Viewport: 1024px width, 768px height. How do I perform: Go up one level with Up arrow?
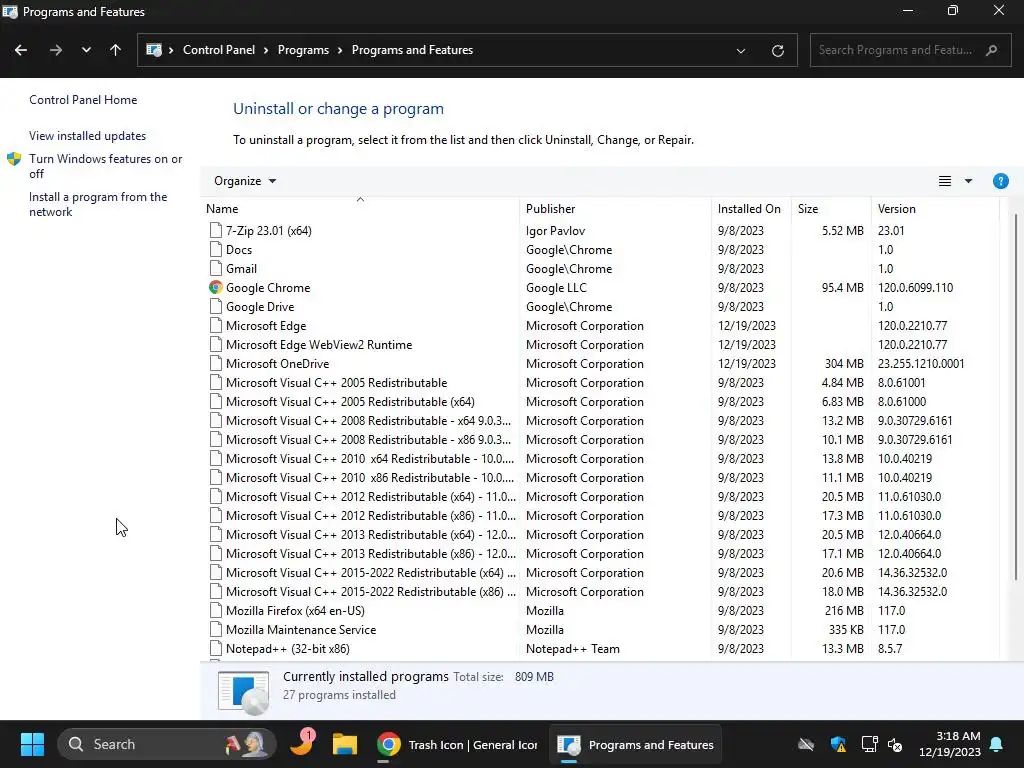[x=116, y=50]
